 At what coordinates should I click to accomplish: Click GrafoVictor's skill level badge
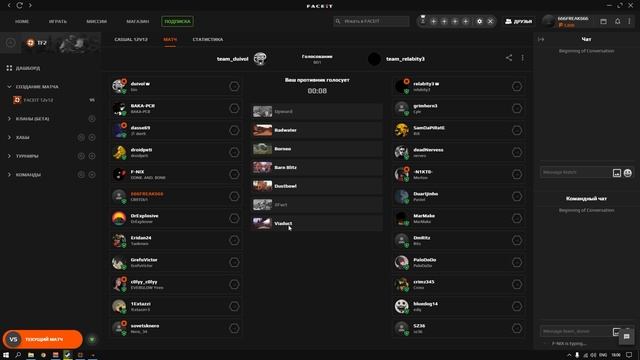[x=234, y=262]
